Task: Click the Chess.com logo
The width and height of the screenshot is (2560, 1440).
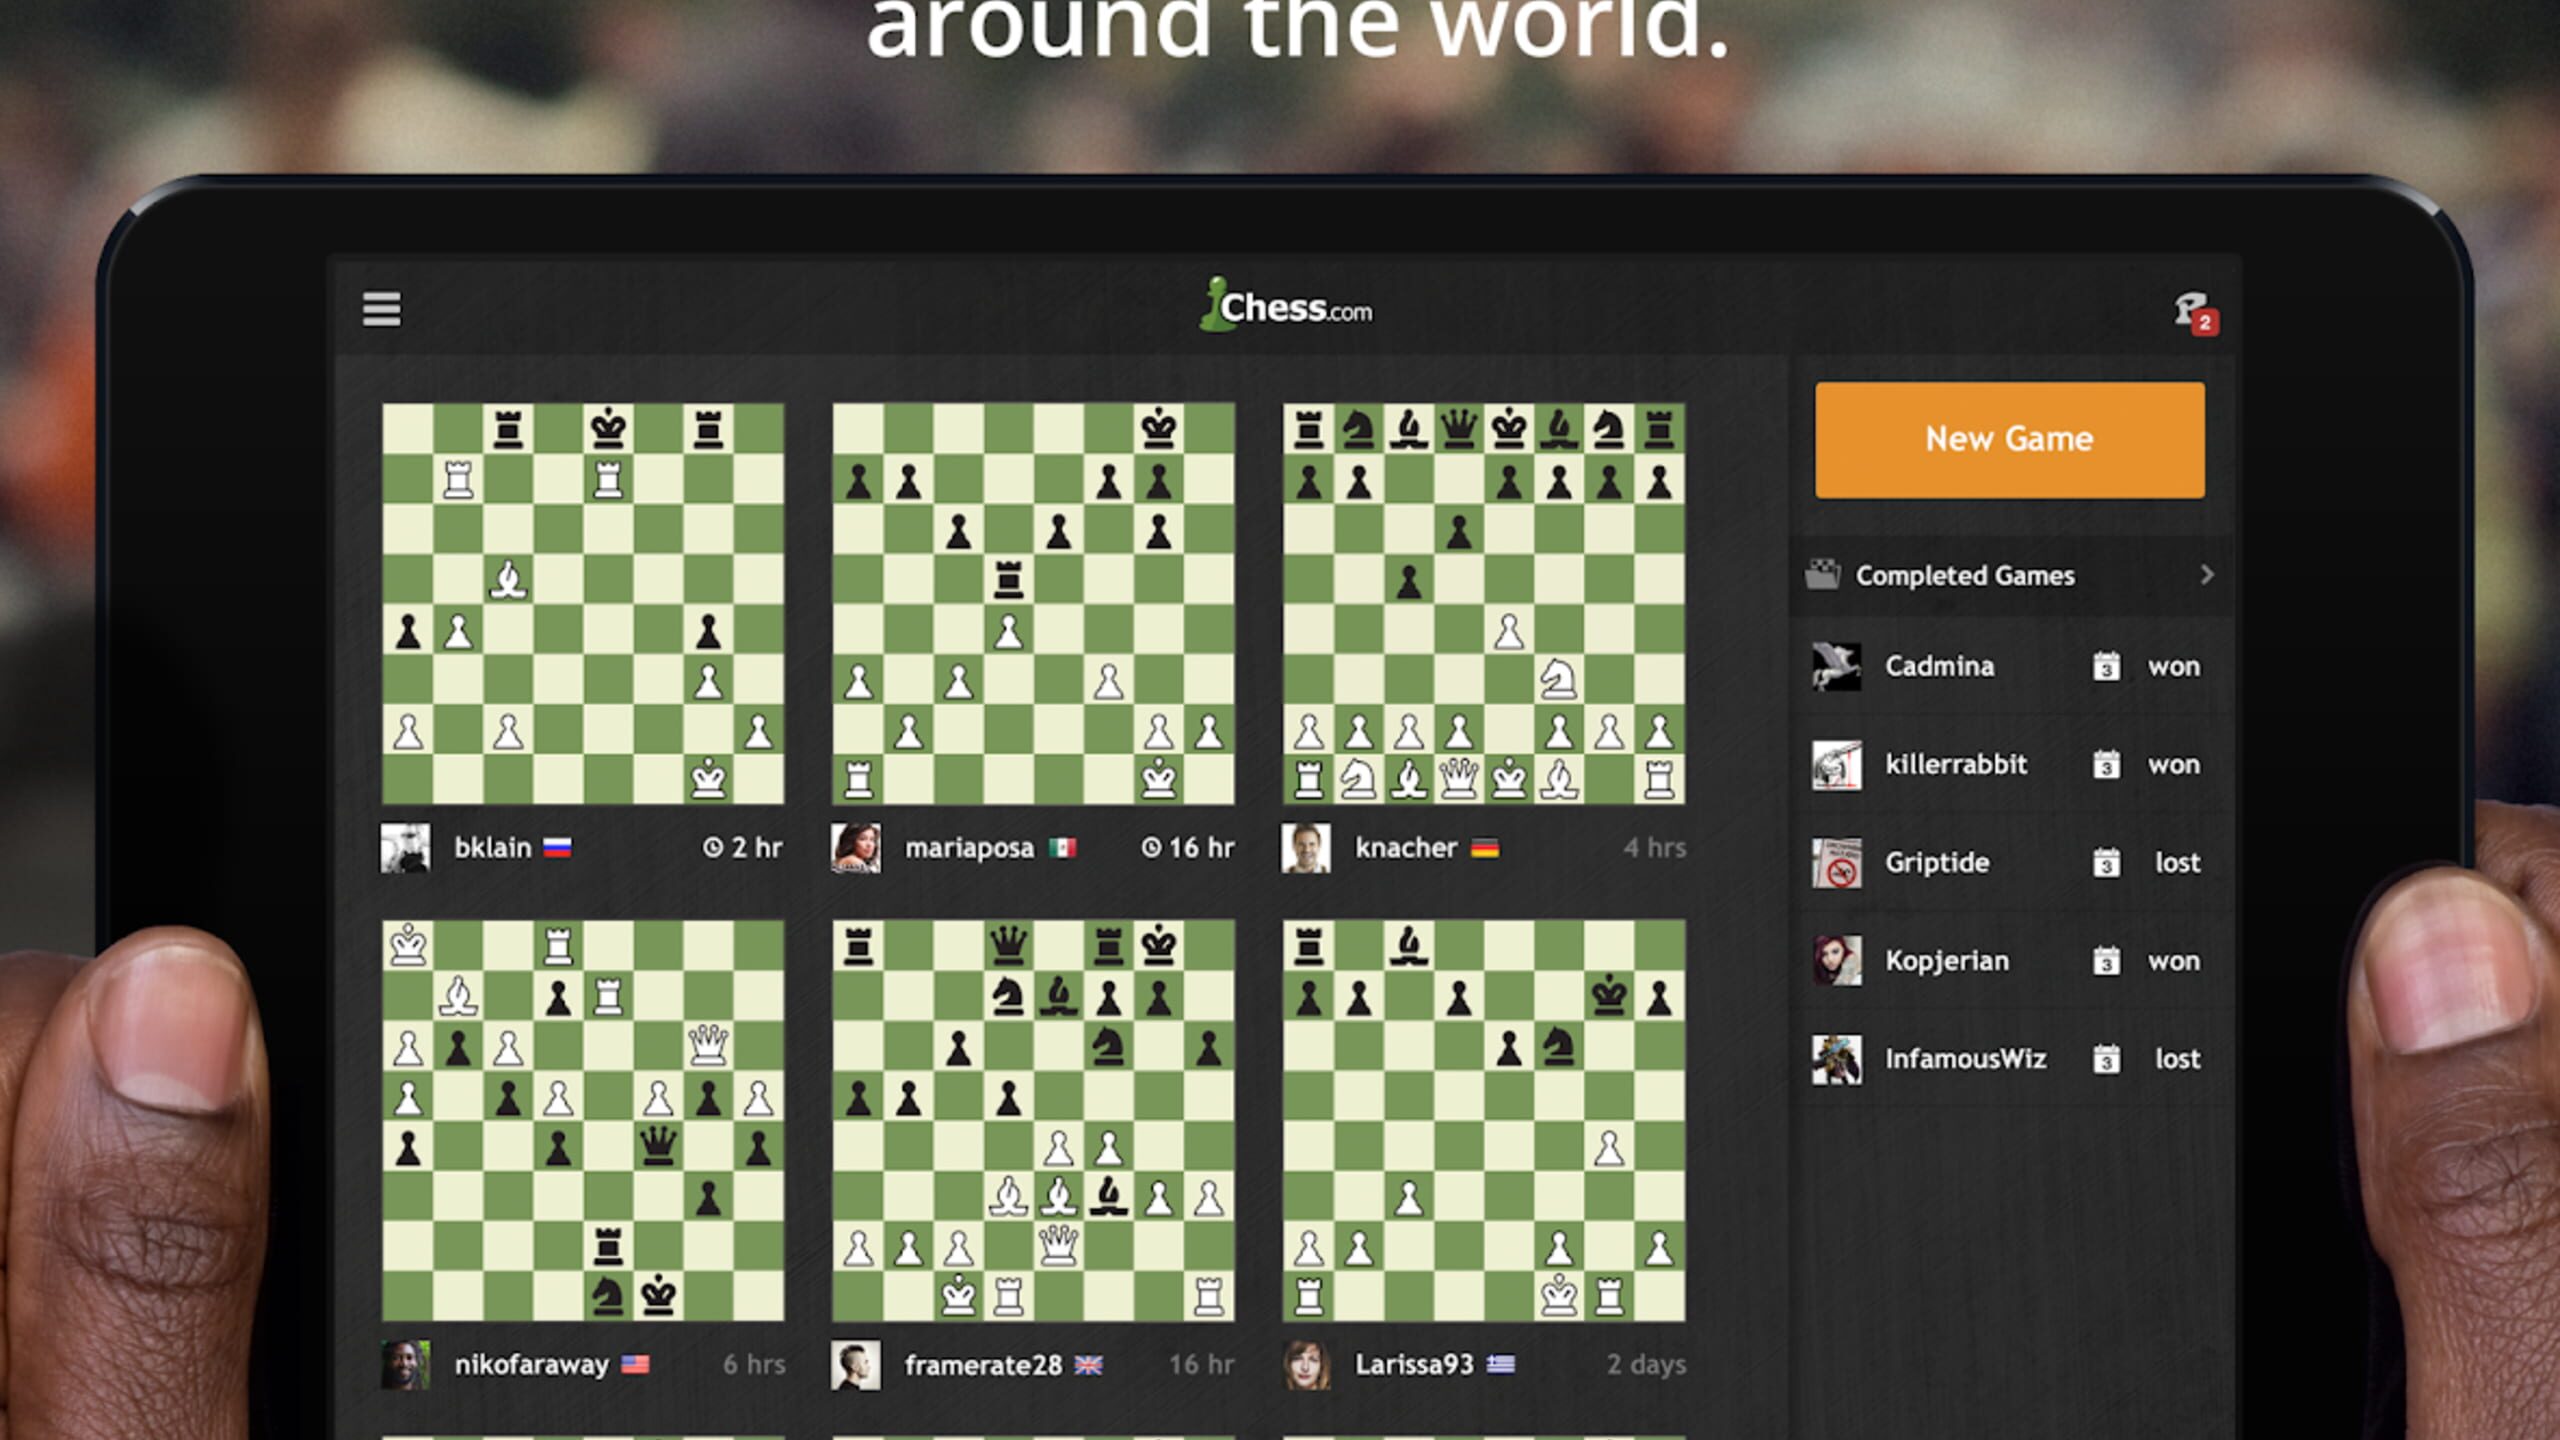Action: tap(1286, 307)
